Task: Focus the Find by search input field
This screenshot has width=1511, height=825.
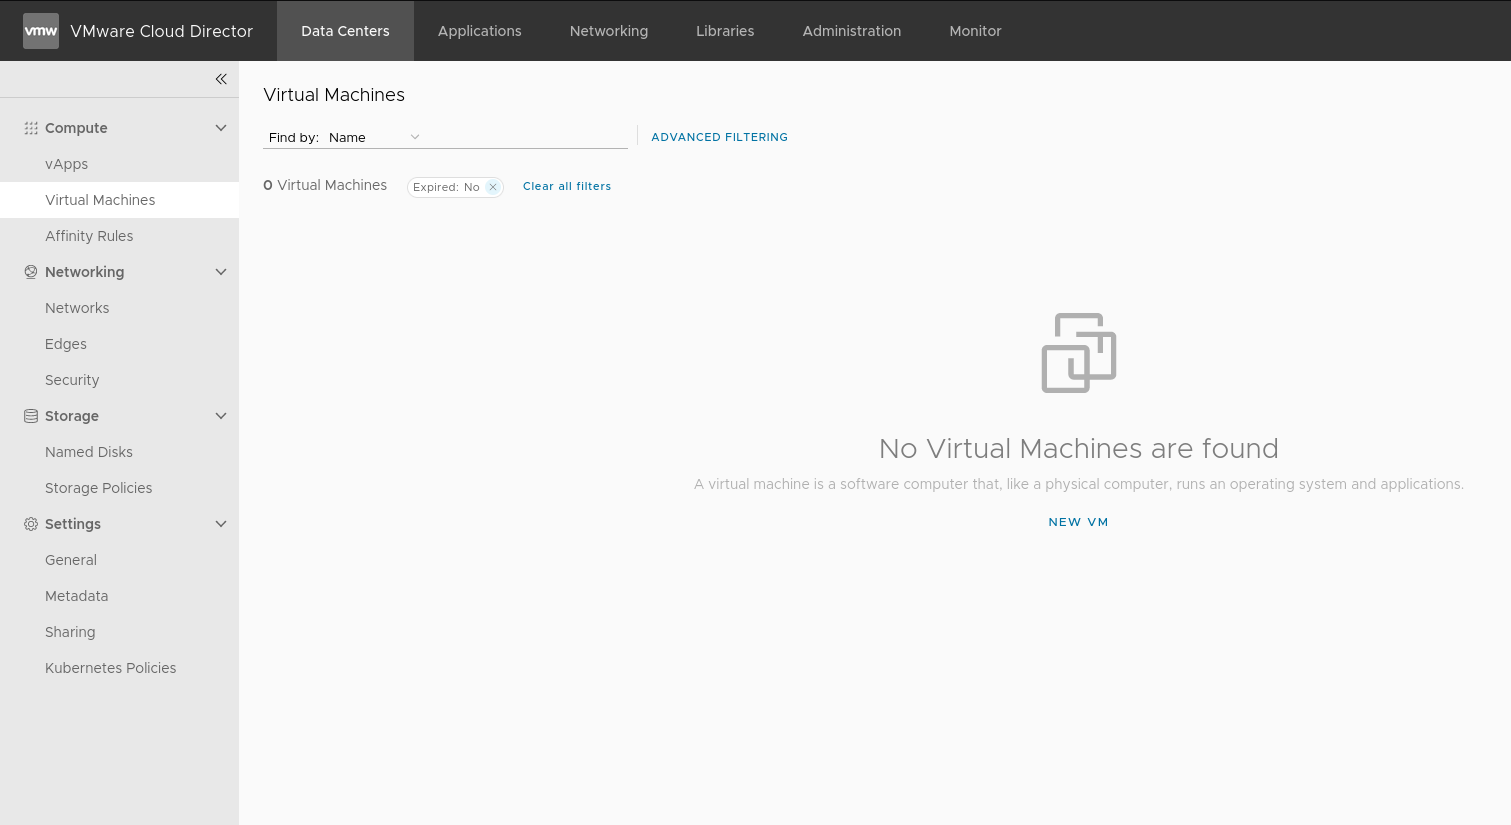Action: coord(526,137)
